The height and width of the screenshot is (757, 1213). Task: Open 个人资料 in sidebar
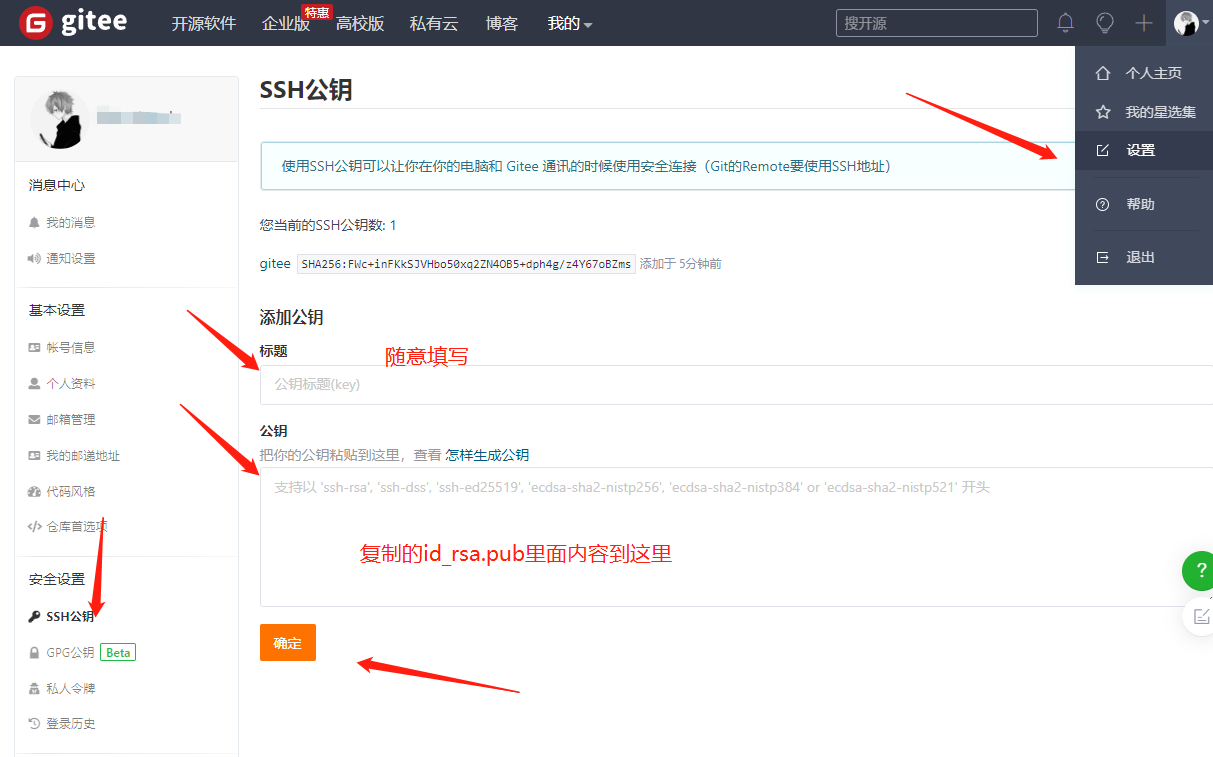71,383
